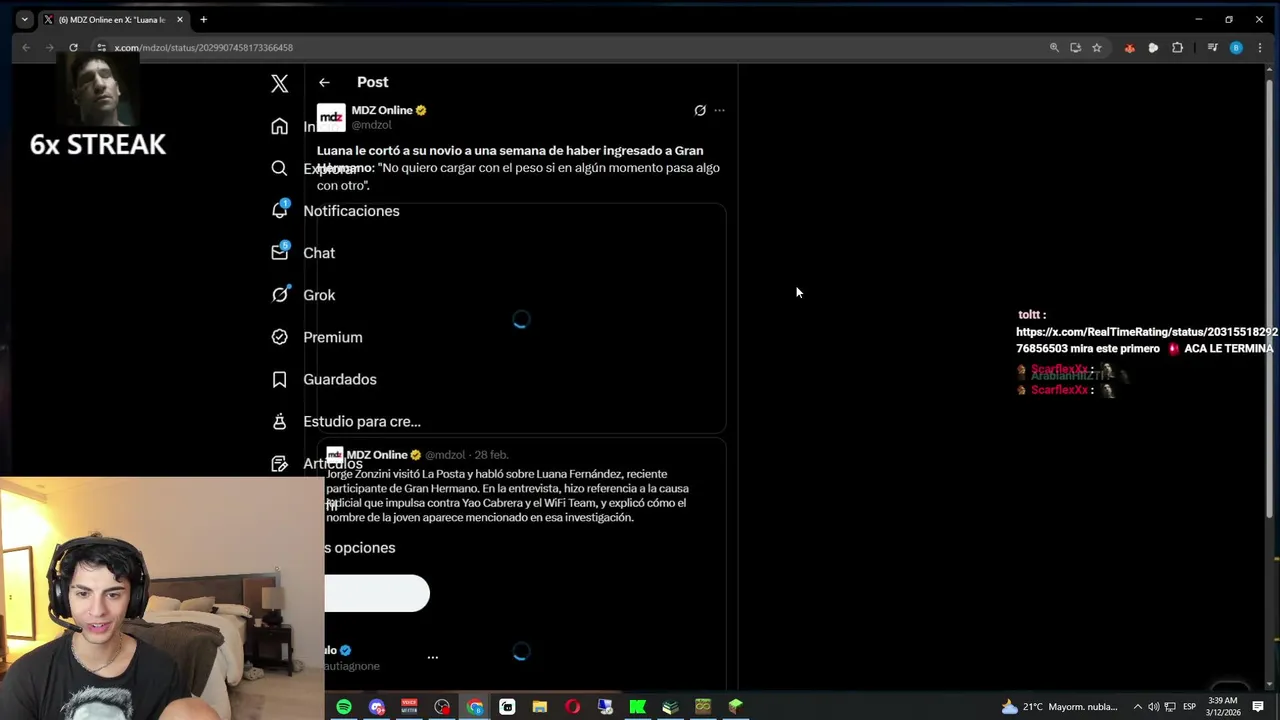Image resolution: width=1280 pixels, height=720 pixels.
Task: Open post more options (three dots)
Action: coord(719,110)
